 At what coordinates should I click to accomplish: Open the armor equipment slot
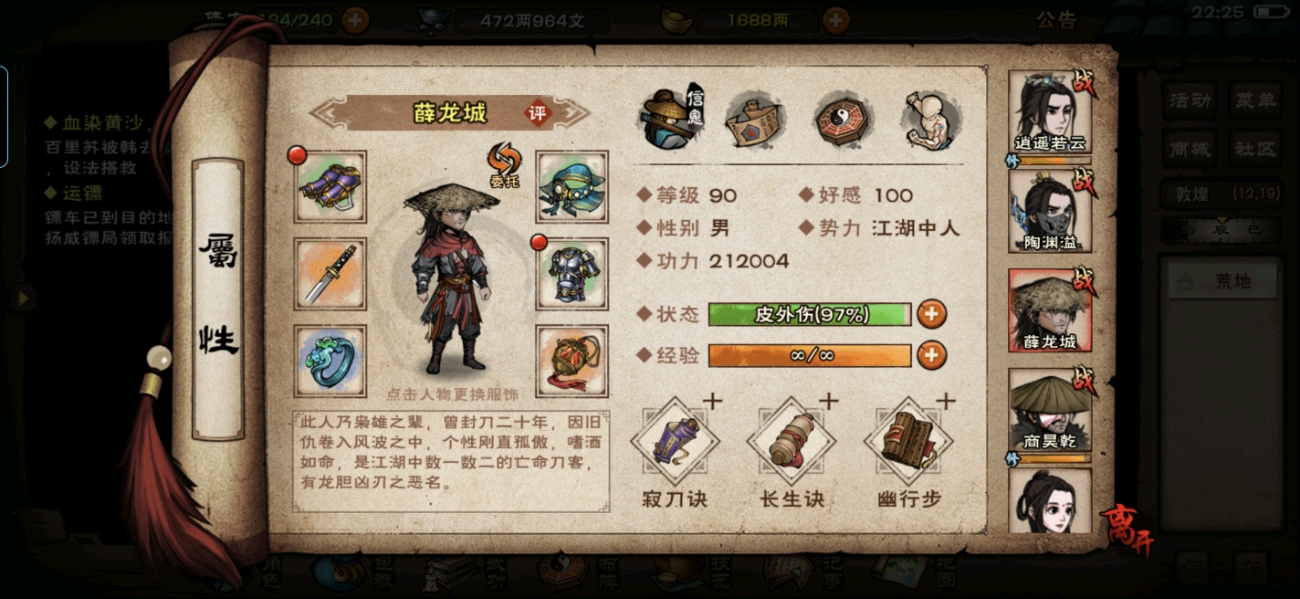(x=572, y=273)
